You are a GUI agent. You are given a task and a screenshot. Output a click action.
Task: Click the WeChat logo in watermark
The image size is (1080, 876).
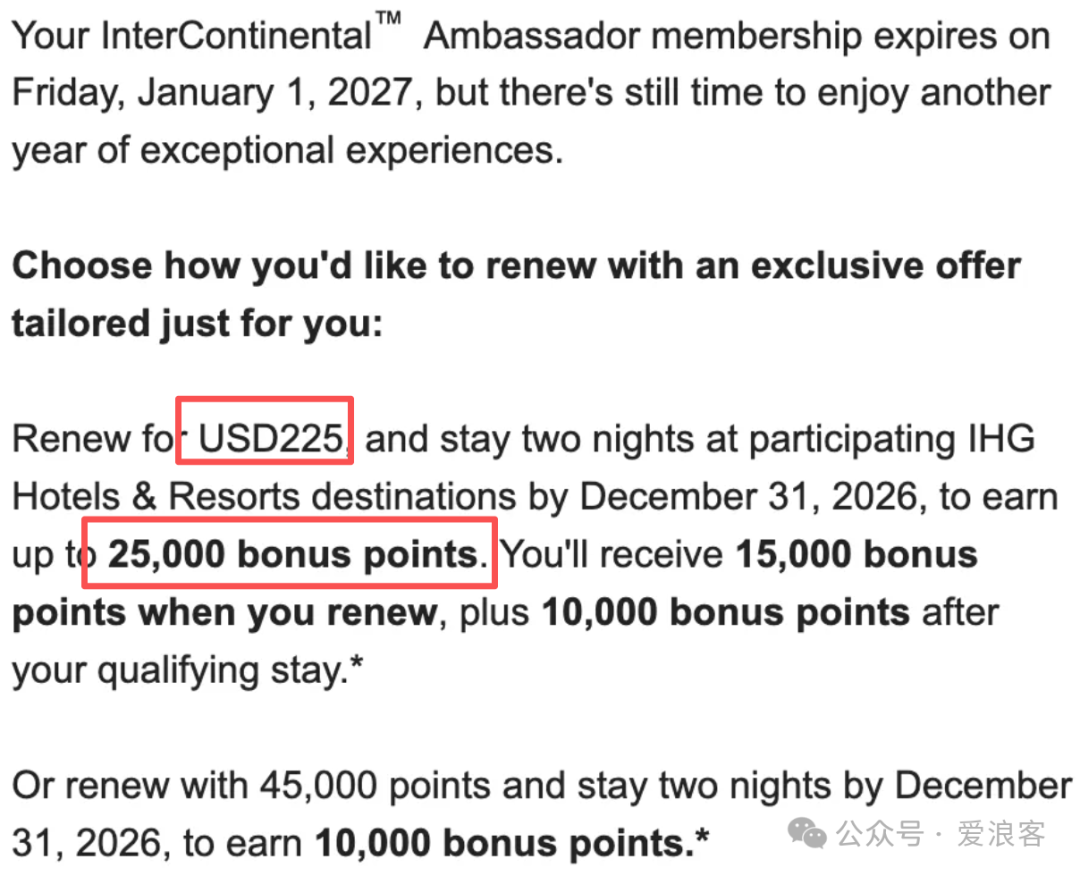coord(807,833)
